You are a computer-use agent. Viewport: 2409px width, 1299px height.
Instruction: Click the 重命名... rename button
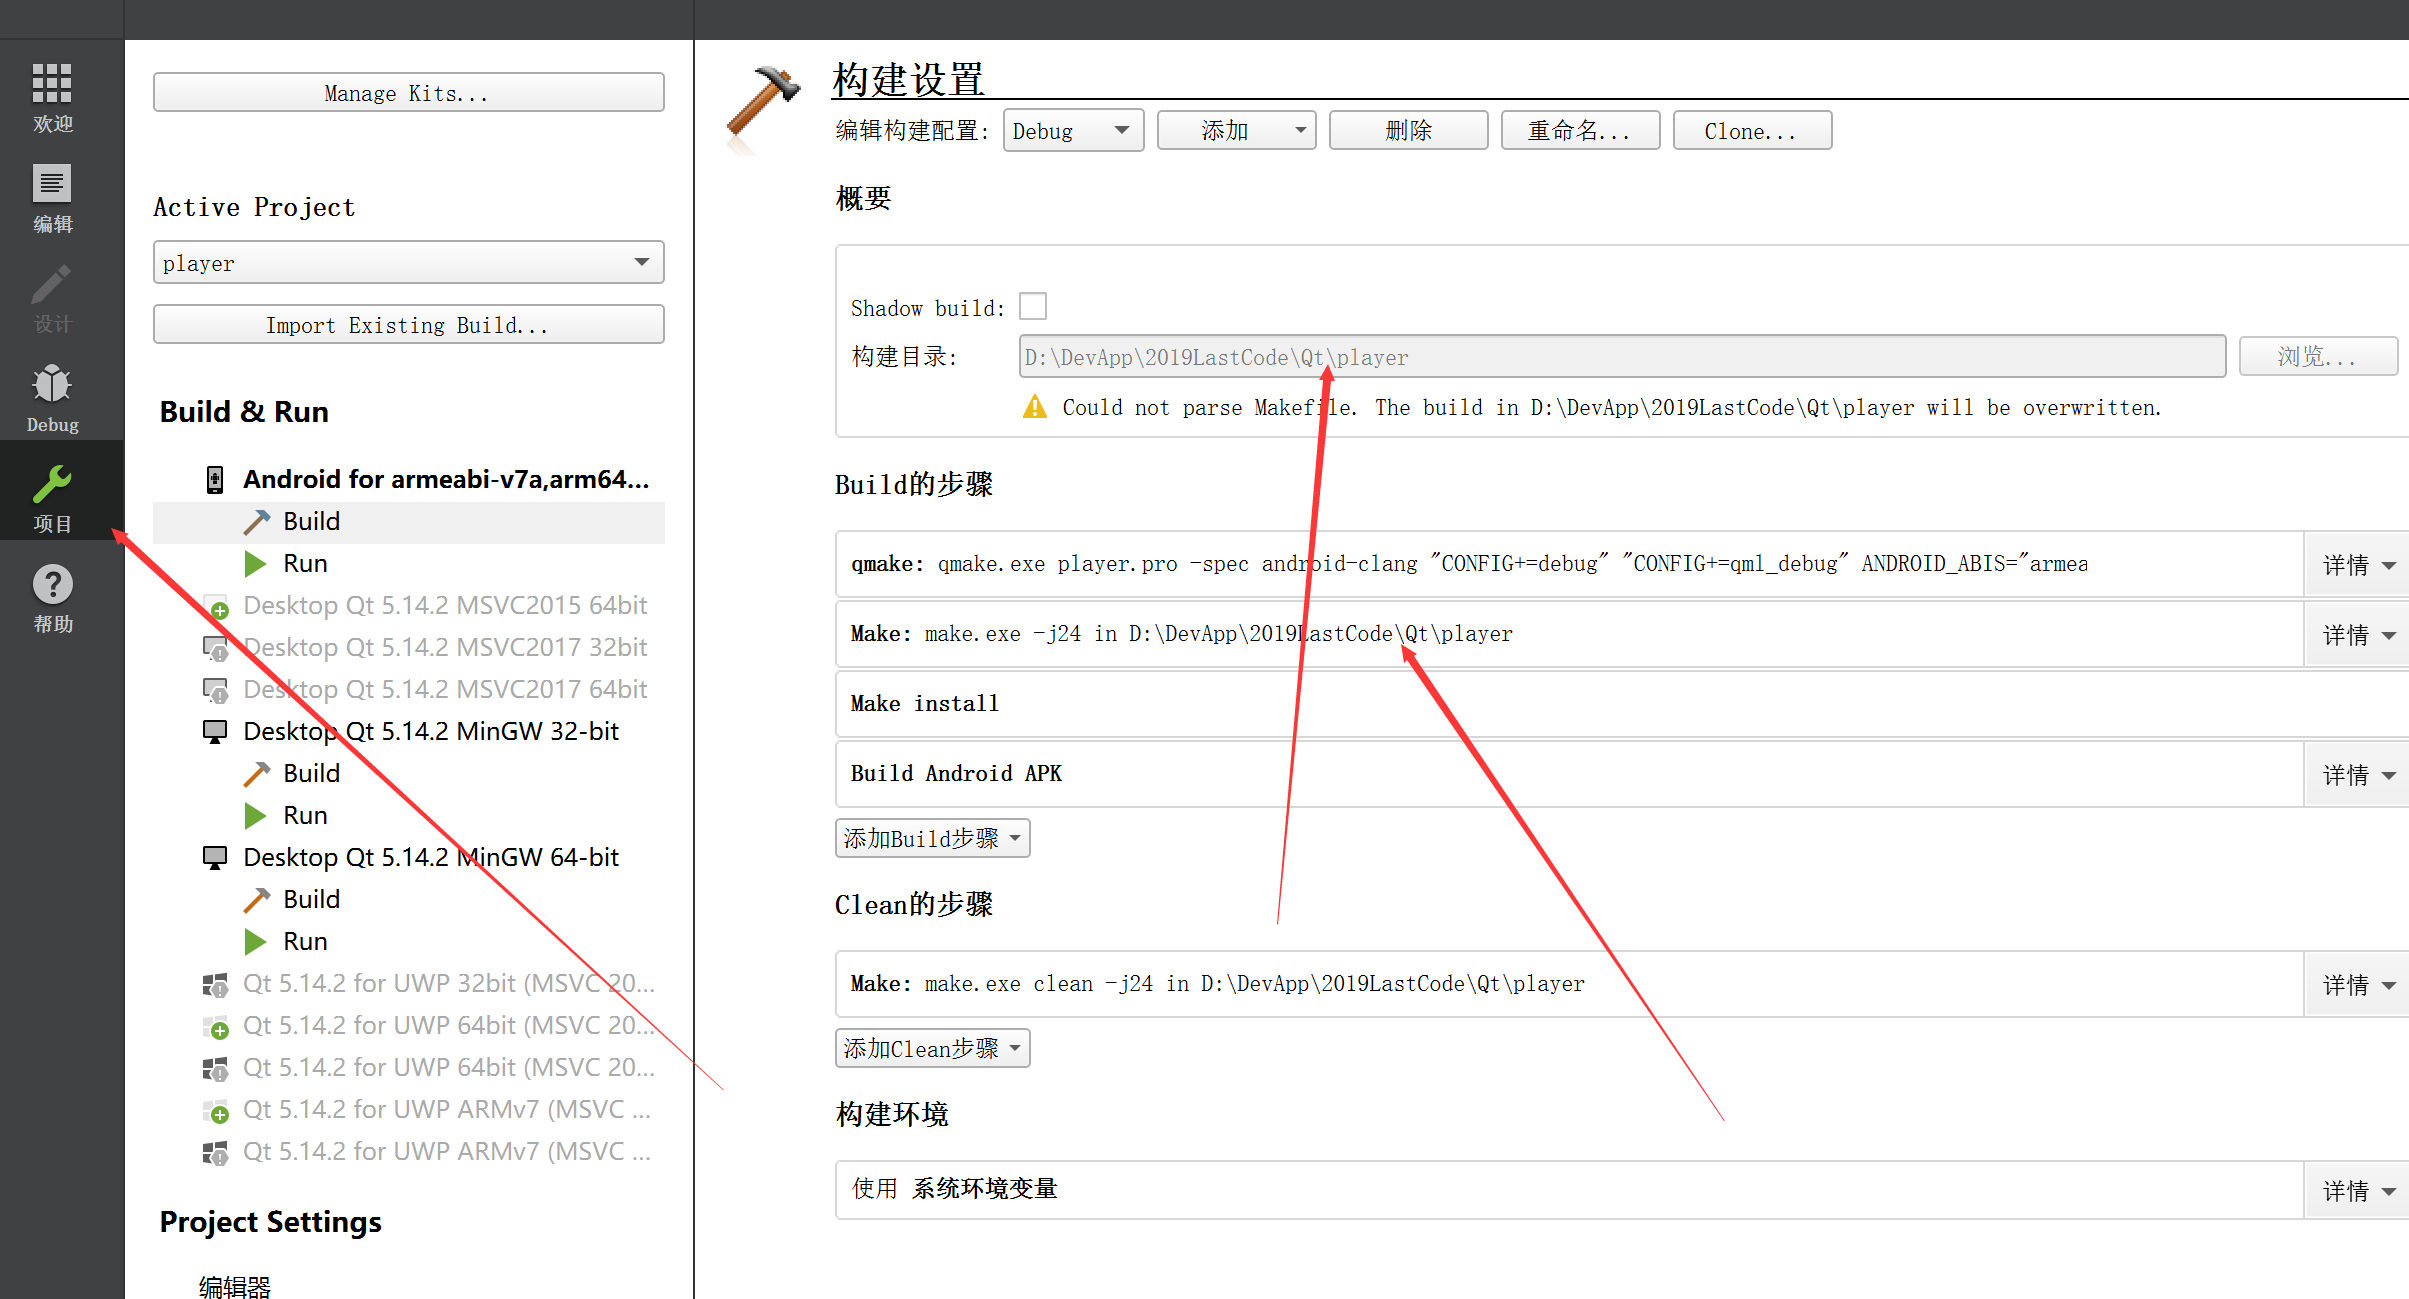click(x=1580, y=131)
